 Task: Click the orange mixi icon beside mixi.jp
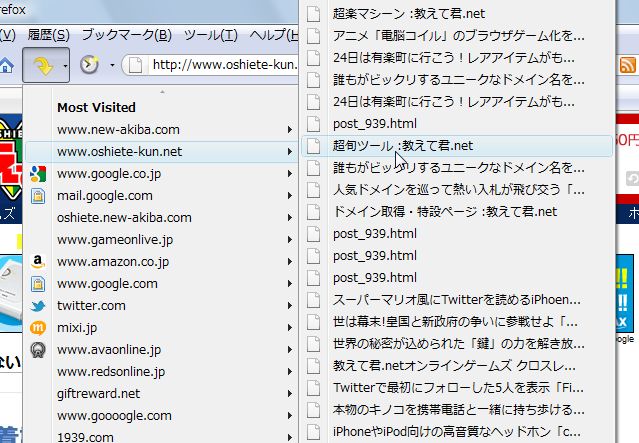coord(38,328)
